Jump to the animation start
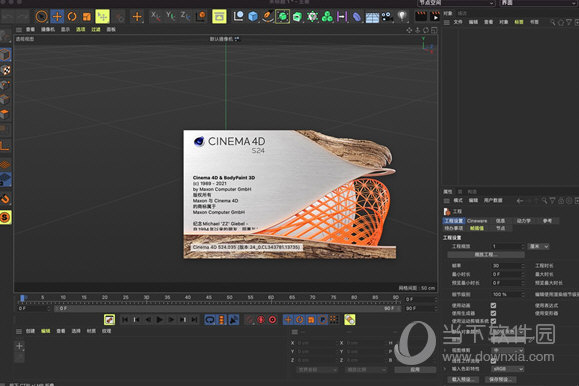The width and height of the screenshot is (579, 386). tap(125, 320)
